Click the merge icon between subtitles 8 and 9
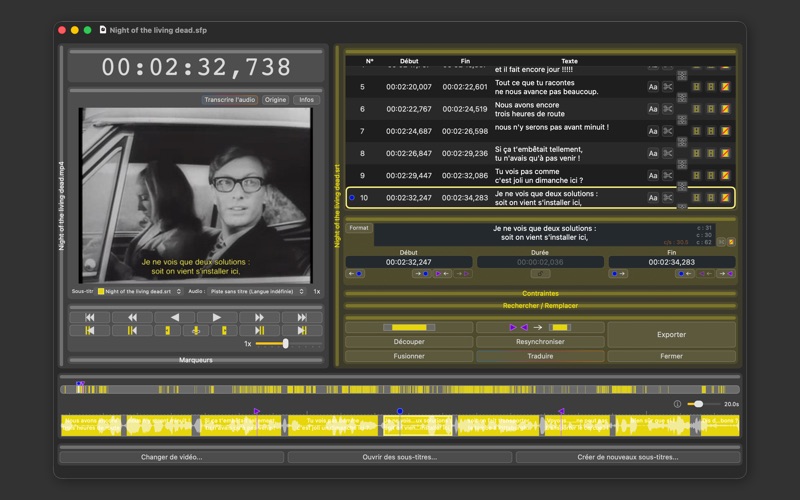Image resolution: width=800 pixels, height=500 pixels. click(x=682, y=164)
